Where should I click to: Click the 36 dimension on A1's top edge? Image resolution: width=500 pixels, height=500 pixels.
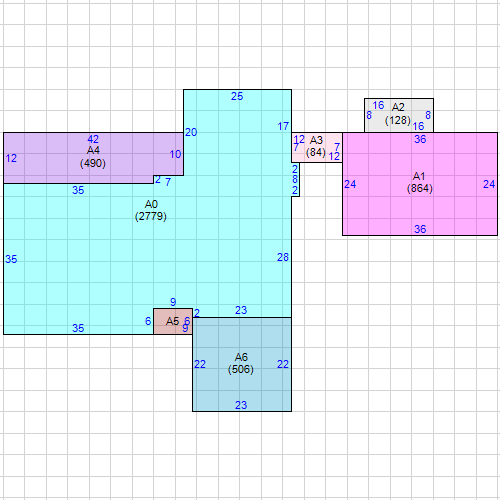pos(420,139)
